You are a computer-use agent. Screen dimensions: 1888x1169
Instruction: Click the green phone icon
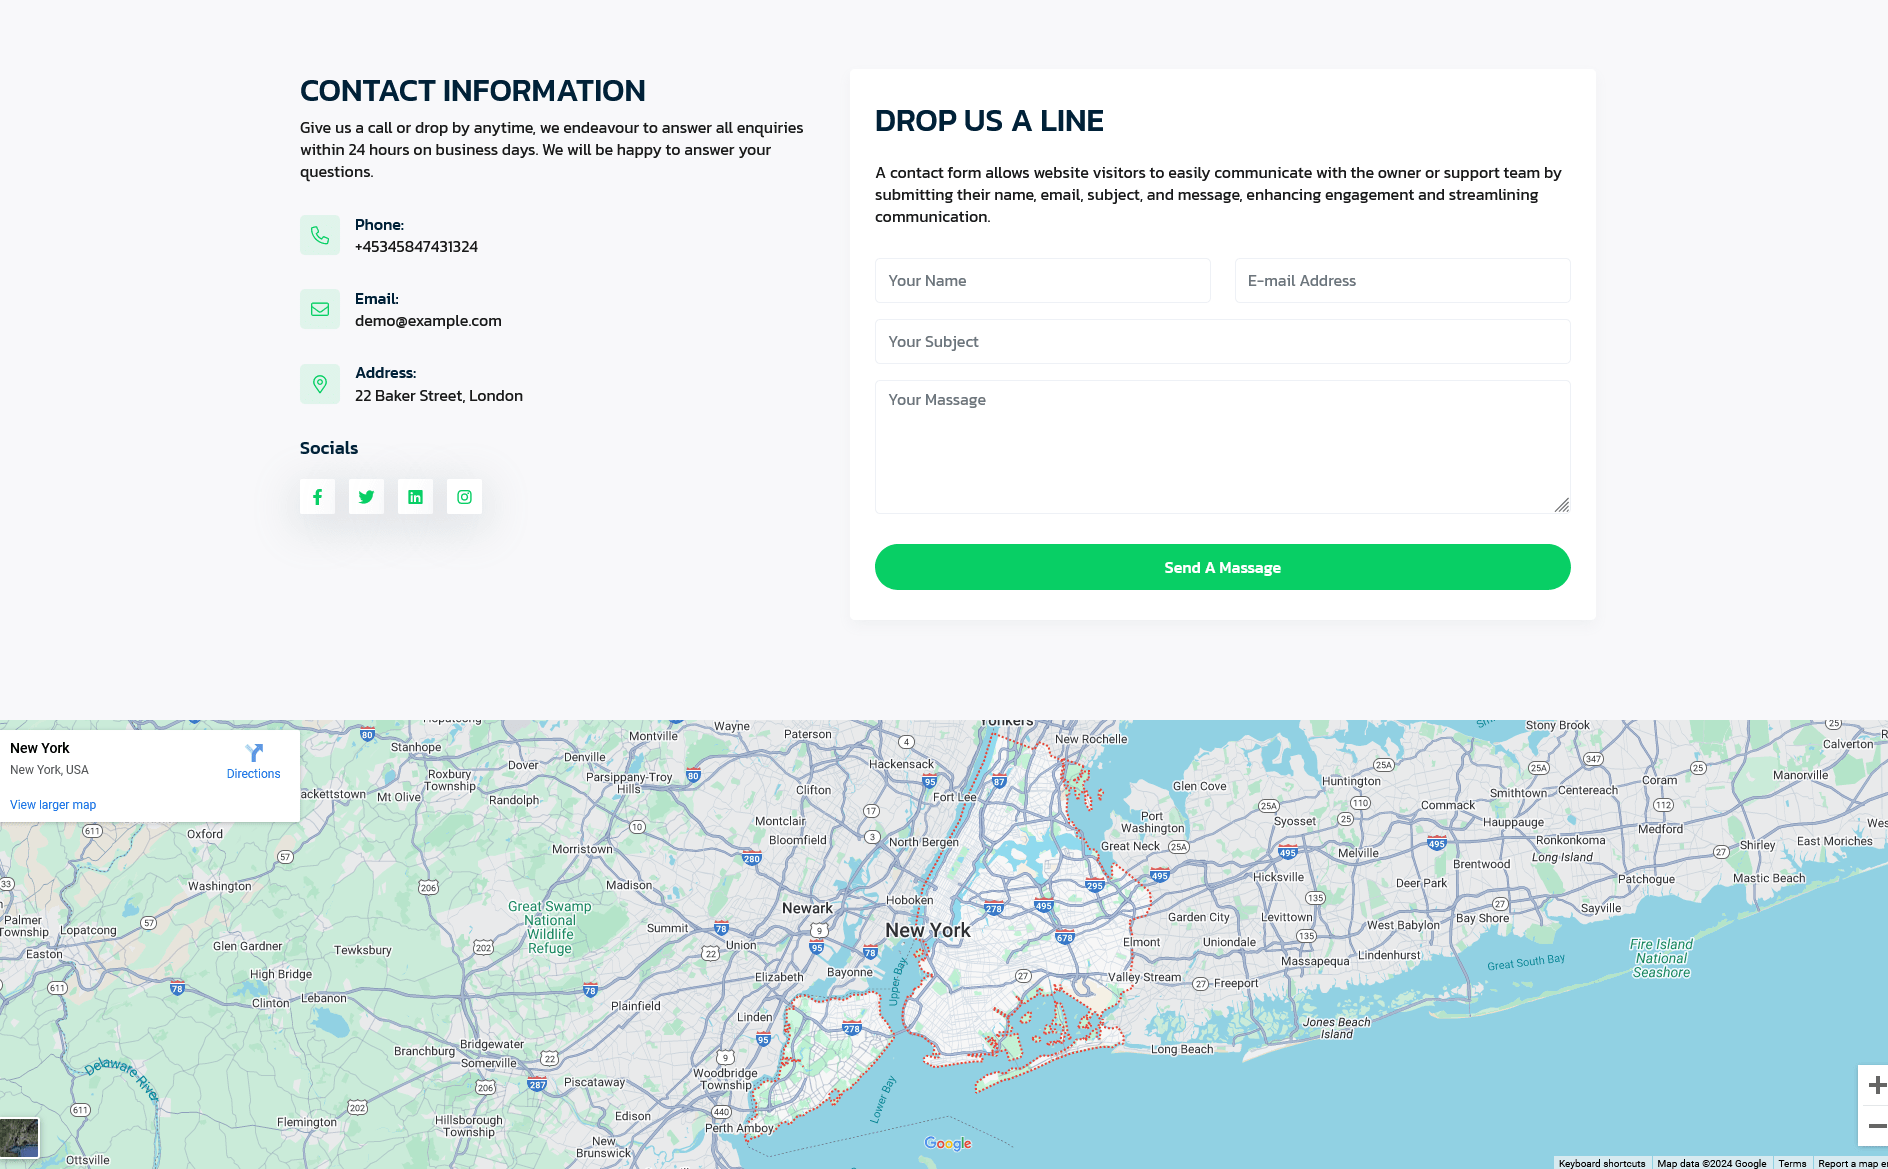320,235
